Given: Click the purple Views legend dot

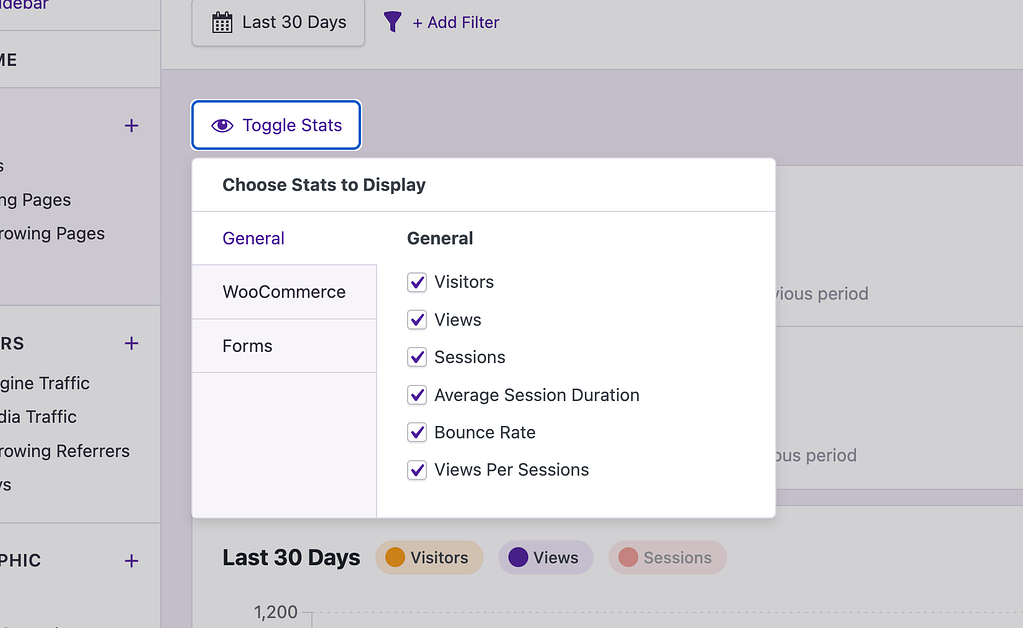Looking at the screenshot, I should tap(518, 558).
